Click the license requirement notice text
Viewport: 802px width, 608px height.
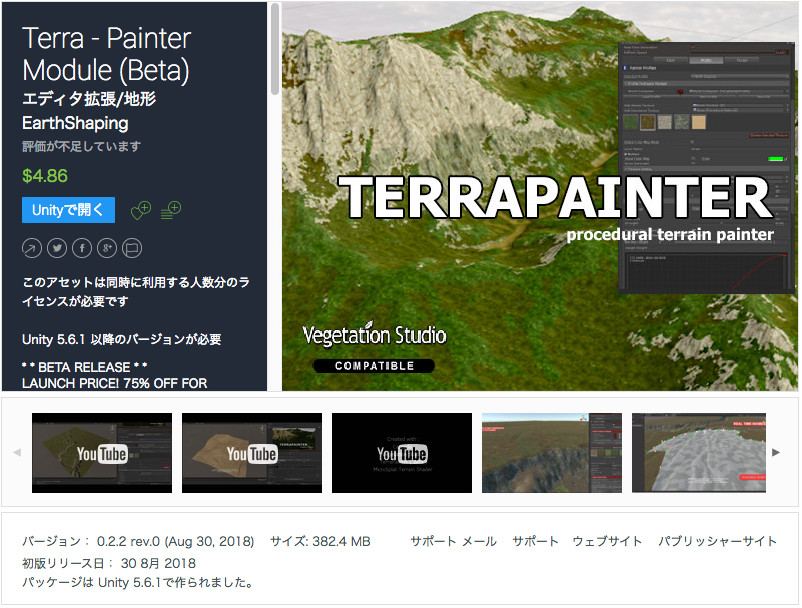(x=136, y=292)
